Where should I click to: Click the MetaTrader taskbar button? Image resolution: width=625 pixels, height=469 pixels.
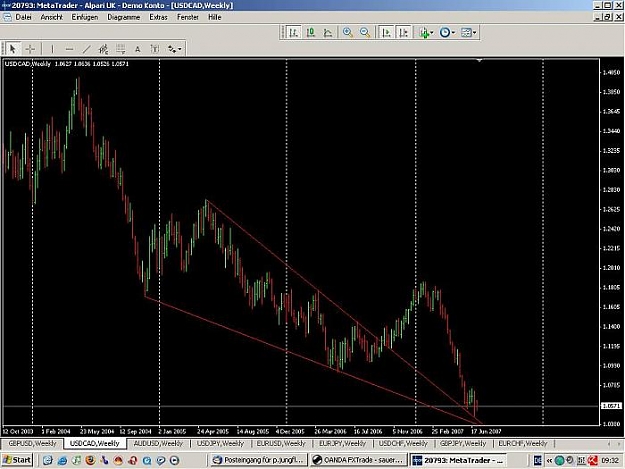[x=458, y=460]
